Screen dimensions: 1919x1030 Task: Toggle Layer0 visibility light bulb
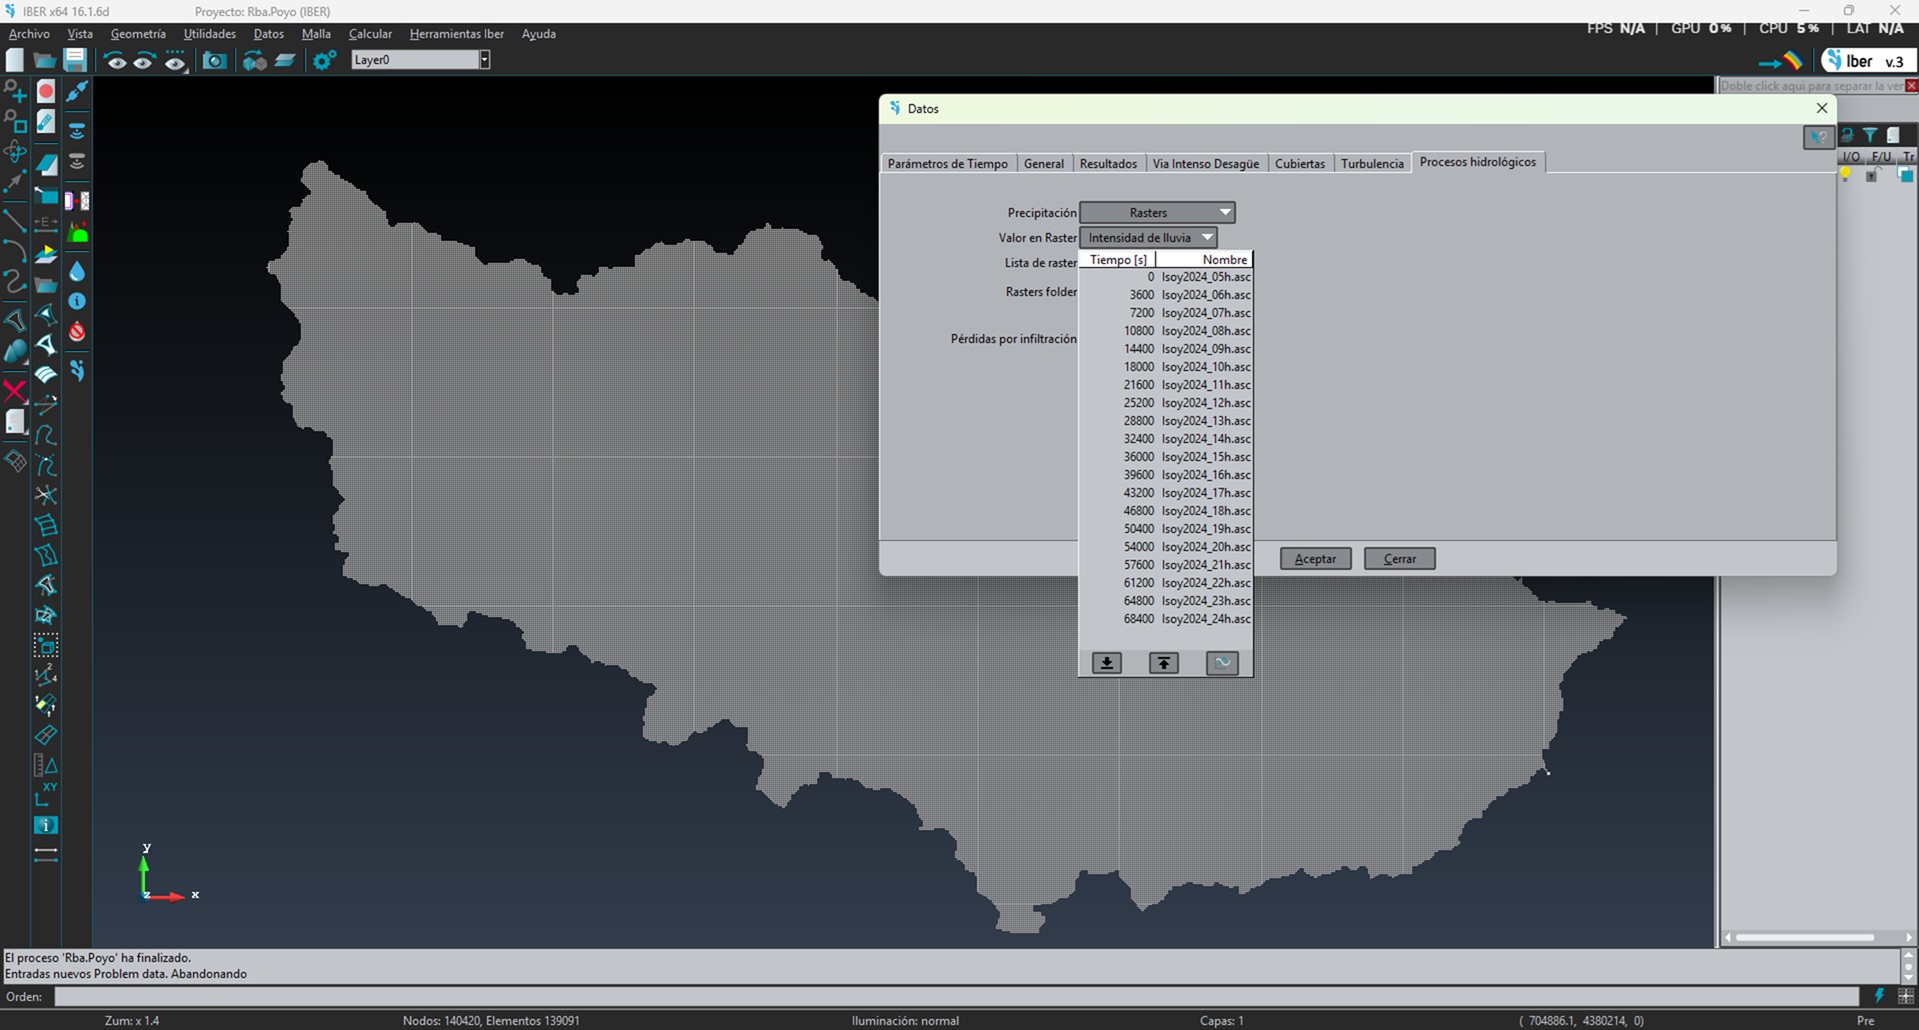click(1845, 175)
